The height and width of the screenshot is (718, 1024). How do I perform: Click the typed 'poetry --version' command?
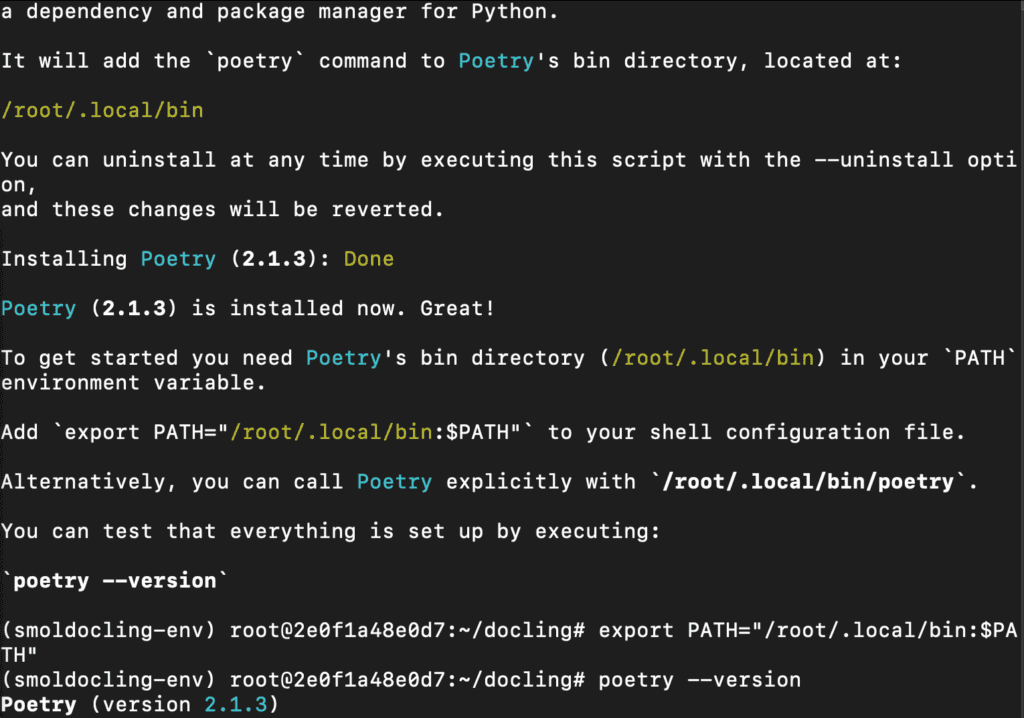699,680
